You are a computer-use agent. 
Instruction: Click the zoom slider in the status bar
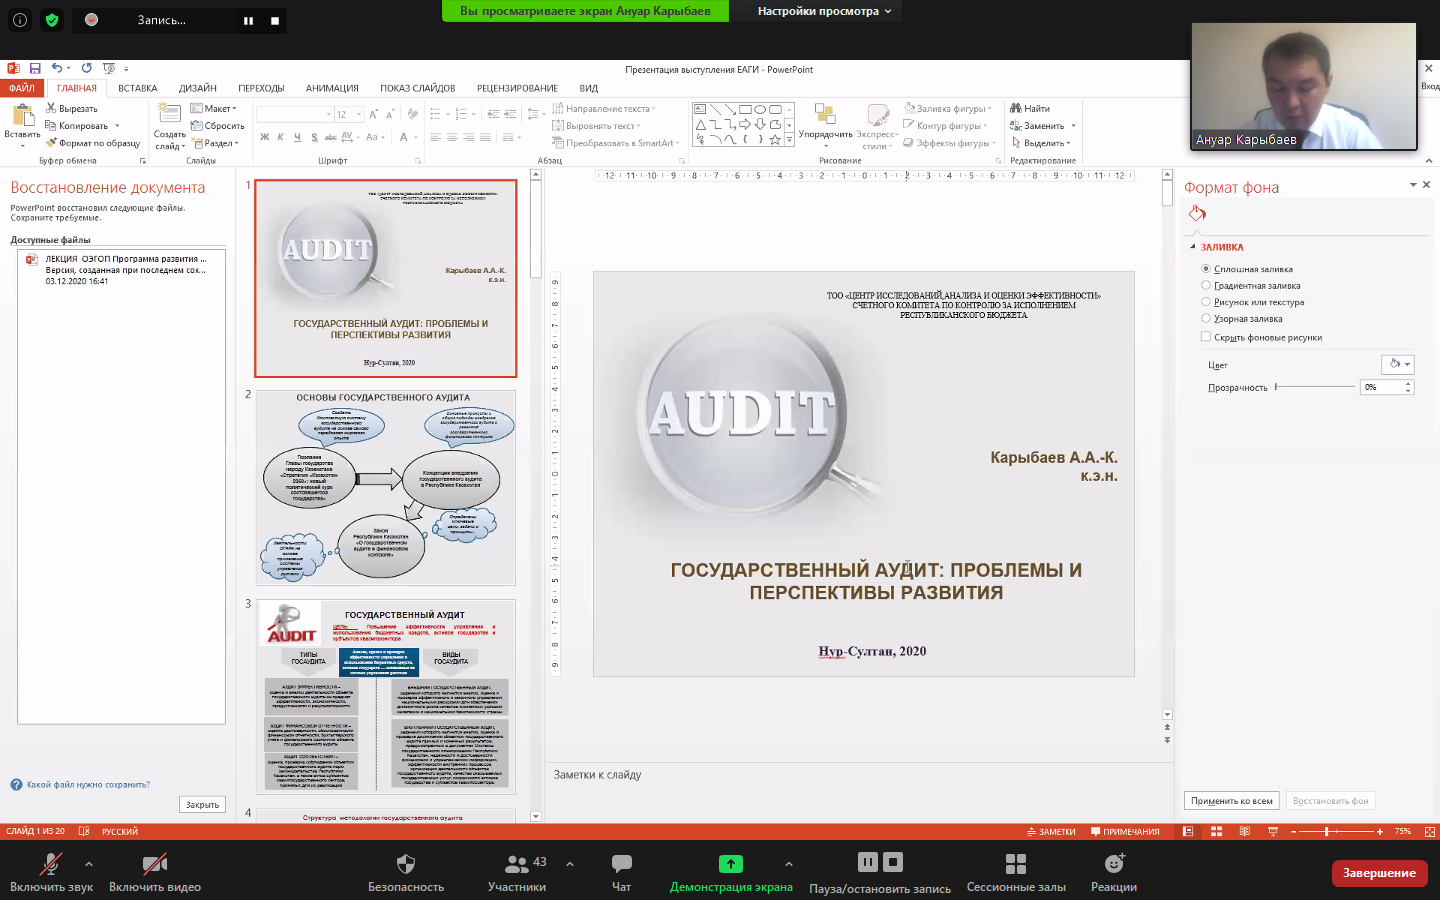pos(1336,832)
